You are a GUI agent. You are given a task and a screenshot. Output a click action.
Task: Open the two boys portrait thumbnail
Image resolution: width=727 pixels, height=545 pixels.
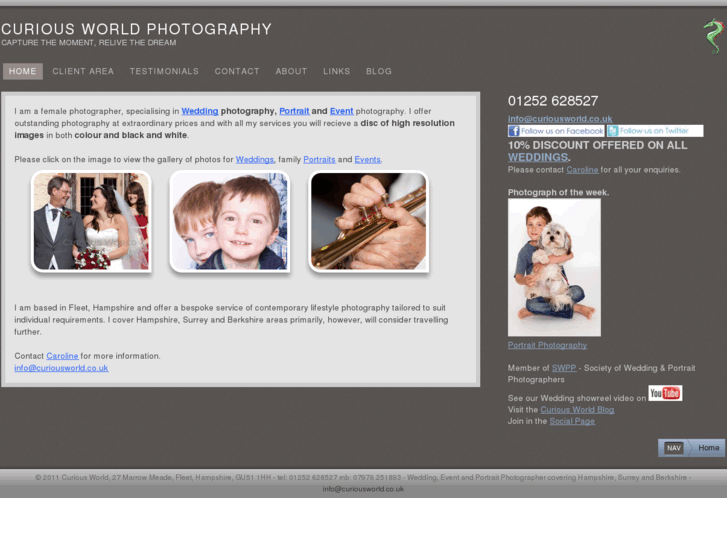(x=230, y=221)
